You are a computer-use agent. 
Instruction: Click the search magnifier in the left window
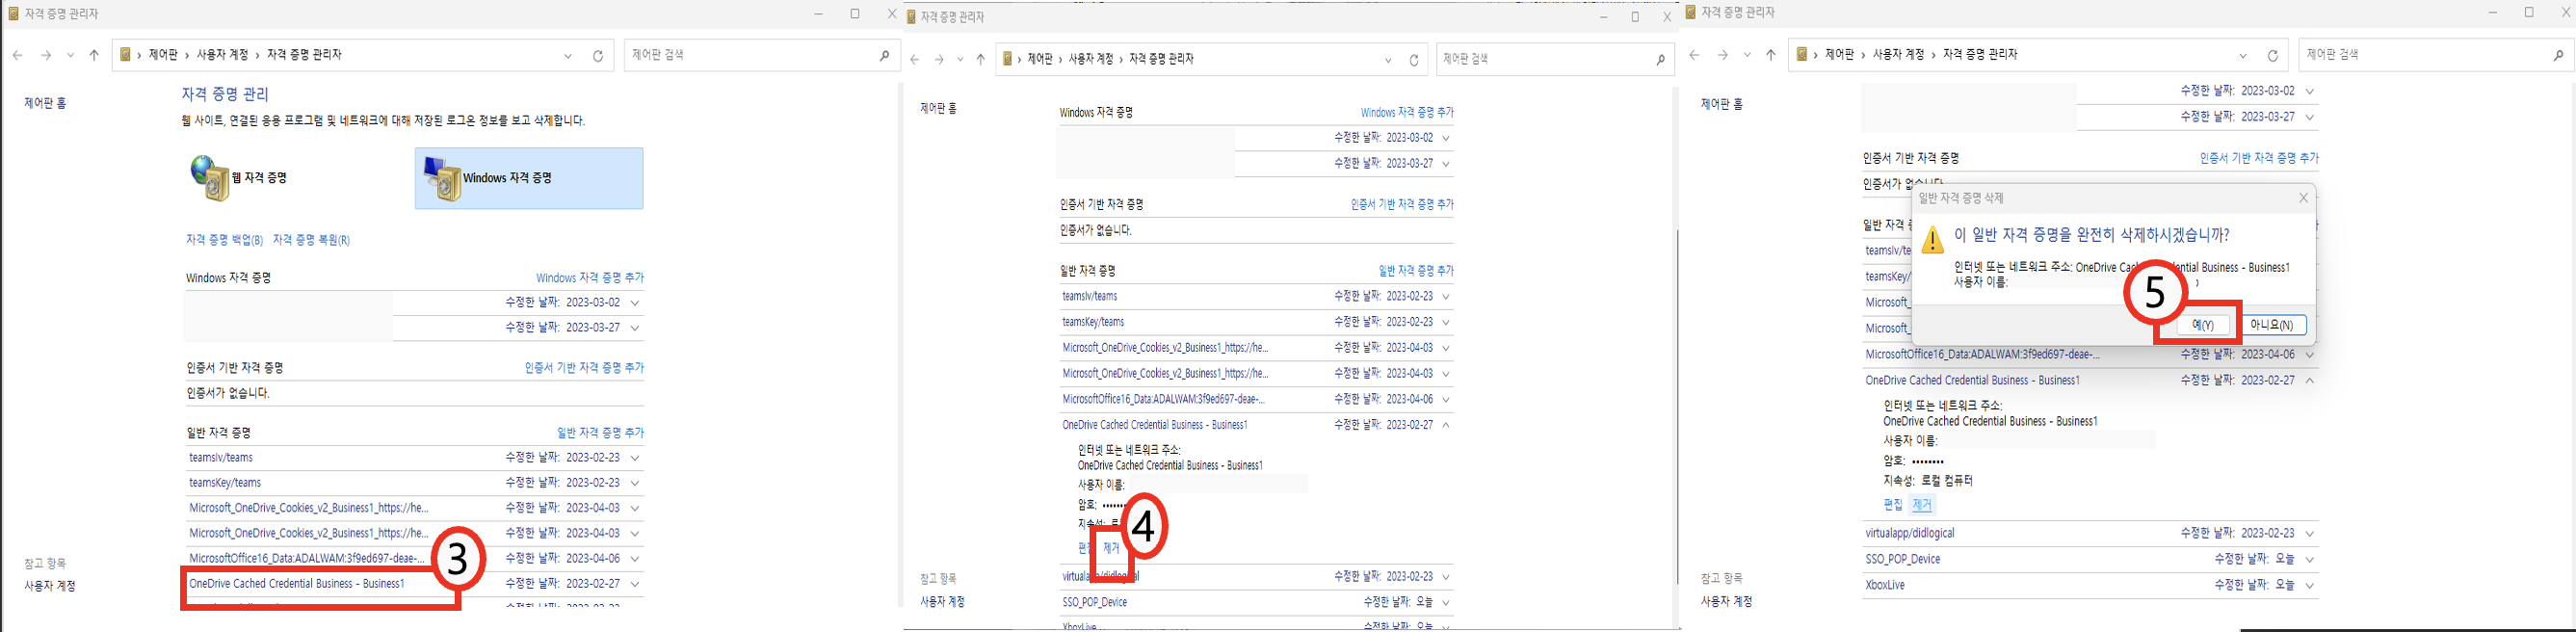coord(884,56)
